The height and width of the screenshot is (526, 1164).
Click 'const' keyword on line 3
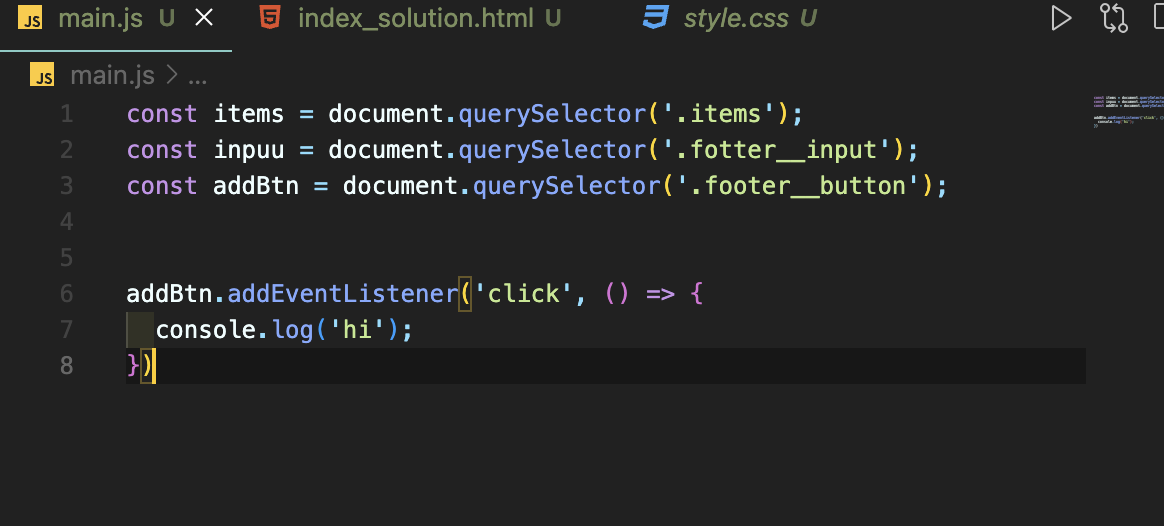162,185
